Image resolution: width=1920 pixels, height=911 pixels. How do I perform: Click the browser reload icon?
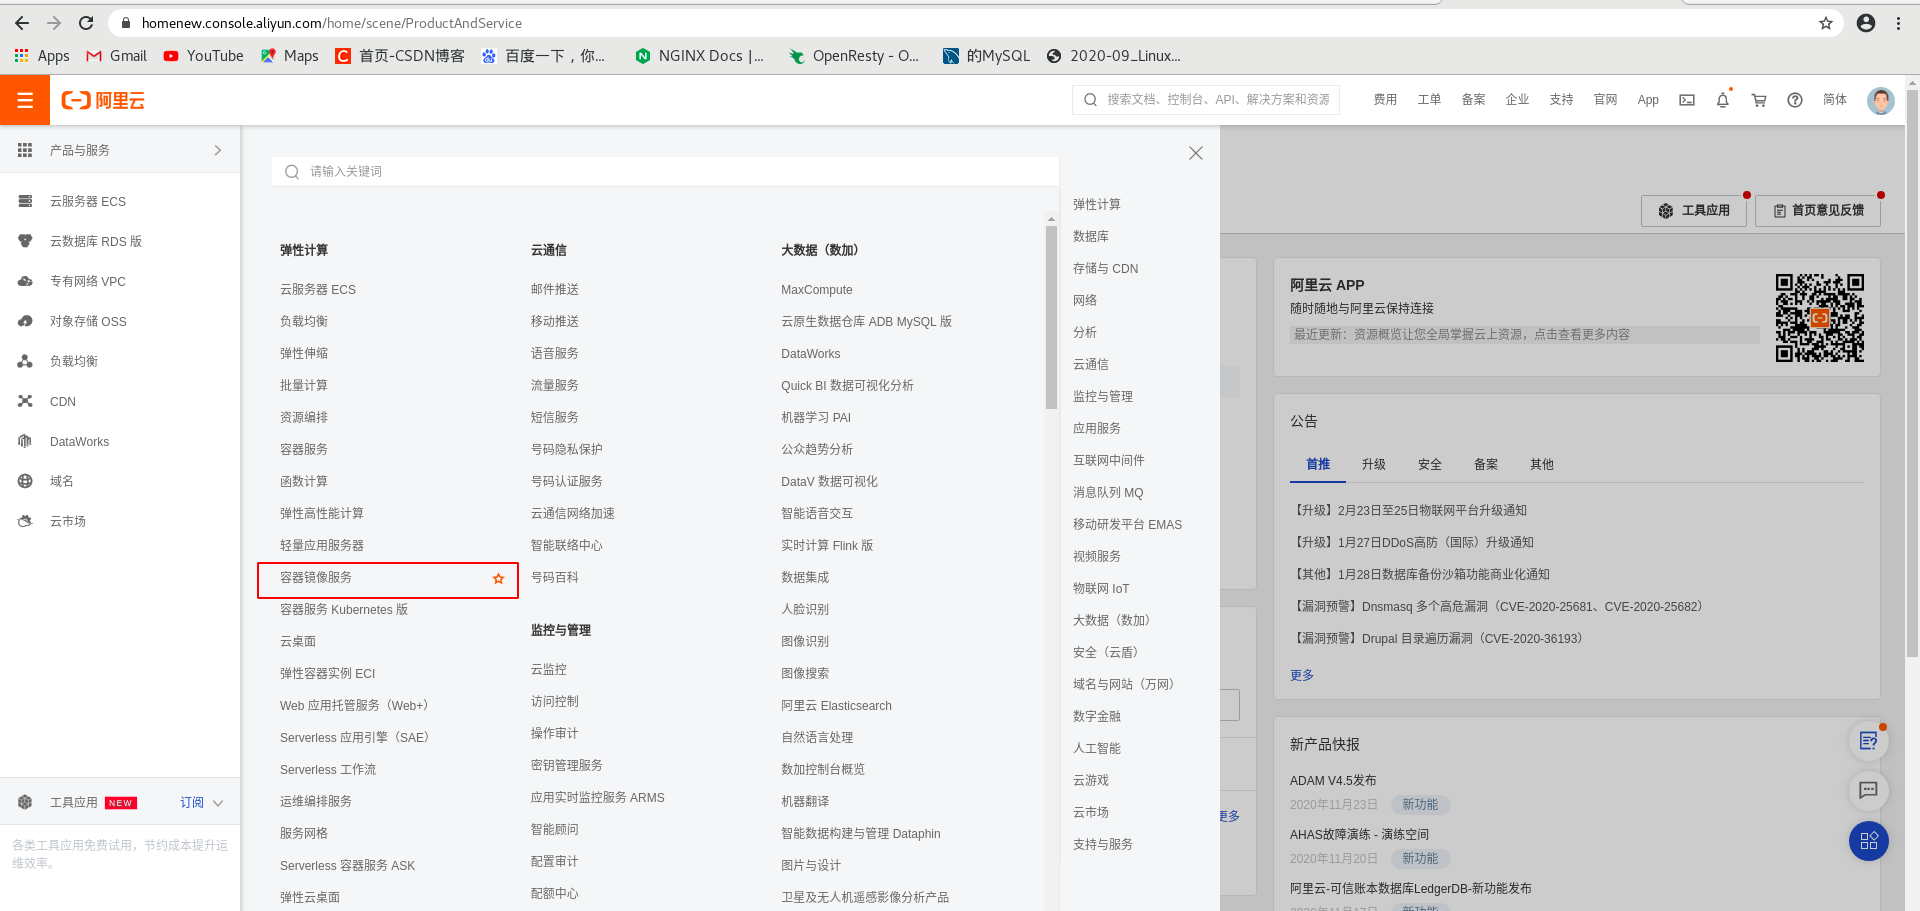click(86, 23)
